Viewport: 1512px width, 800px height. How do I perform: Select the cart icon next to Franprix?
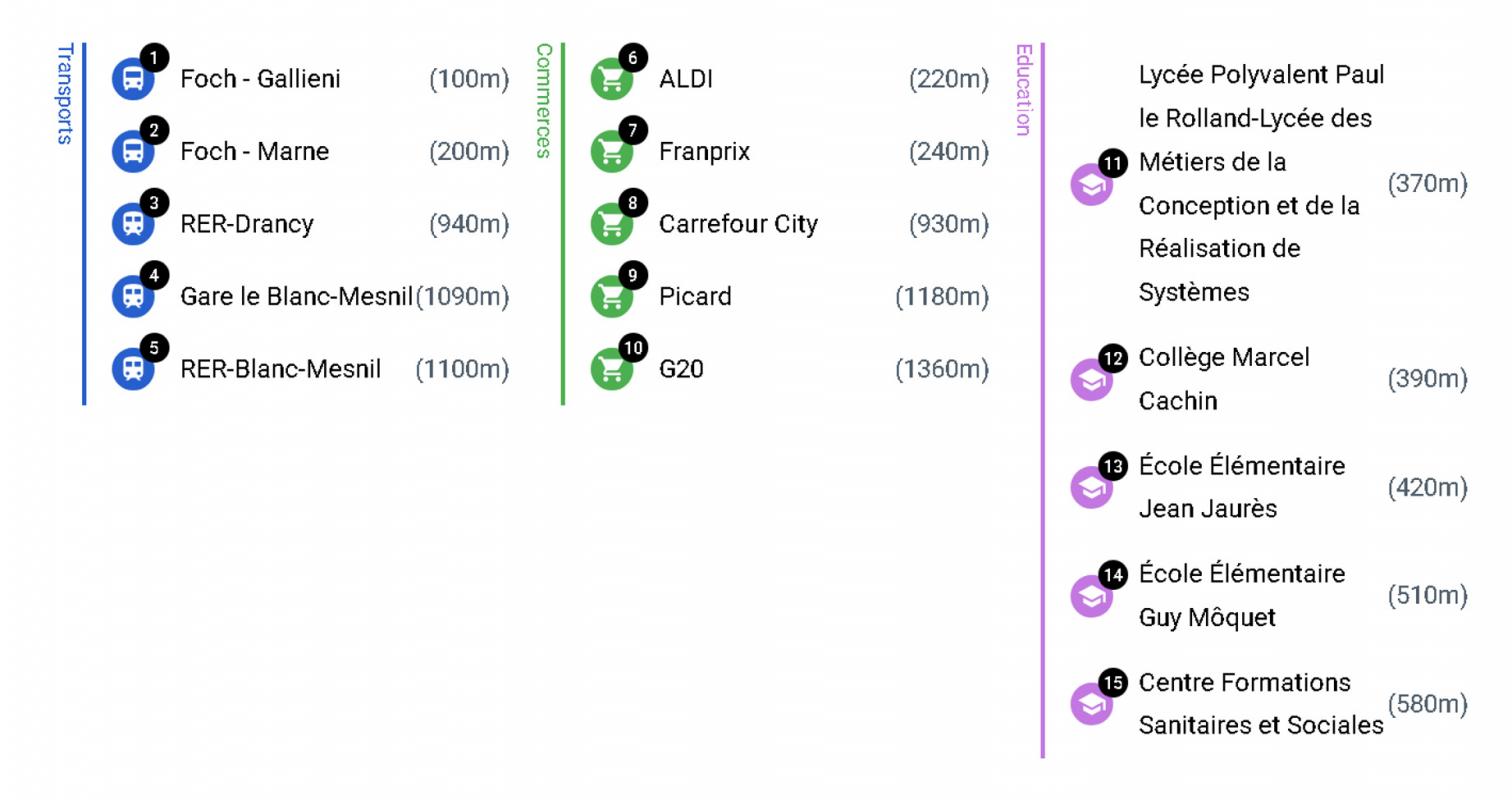611,152
